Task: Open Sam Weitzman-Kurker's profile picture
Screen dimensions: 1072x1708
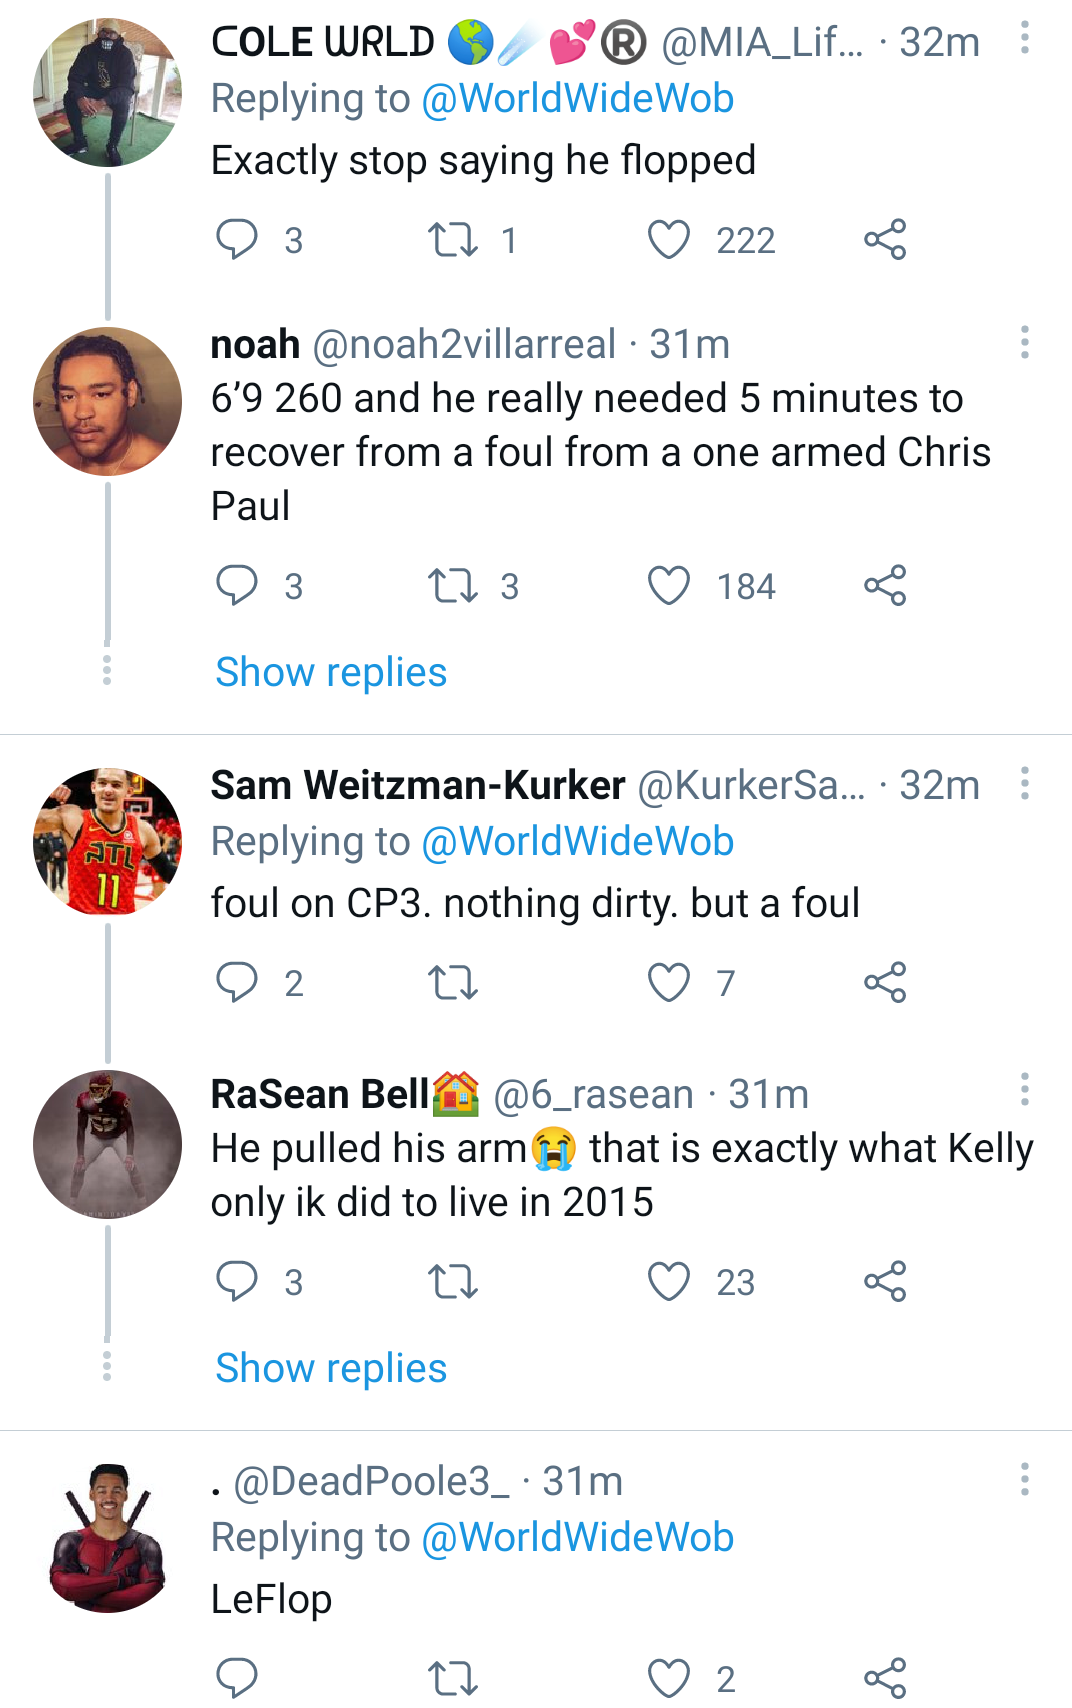Action: point(107,842)
